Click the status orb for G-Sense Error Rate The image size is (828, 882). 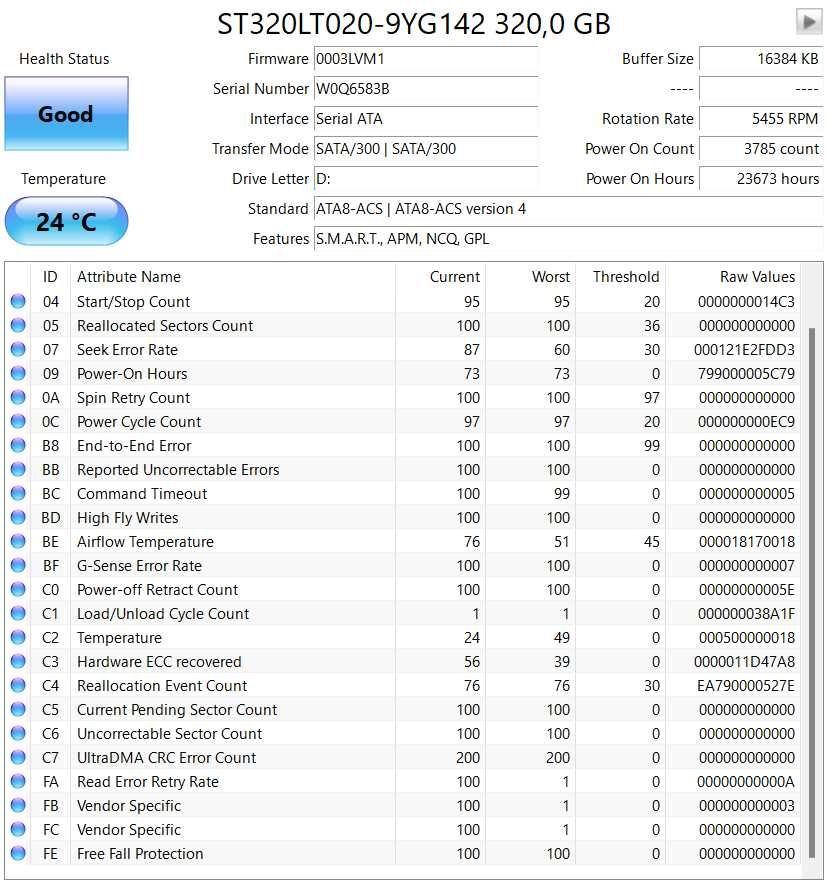pyautogui.click(x=18, y=565)
